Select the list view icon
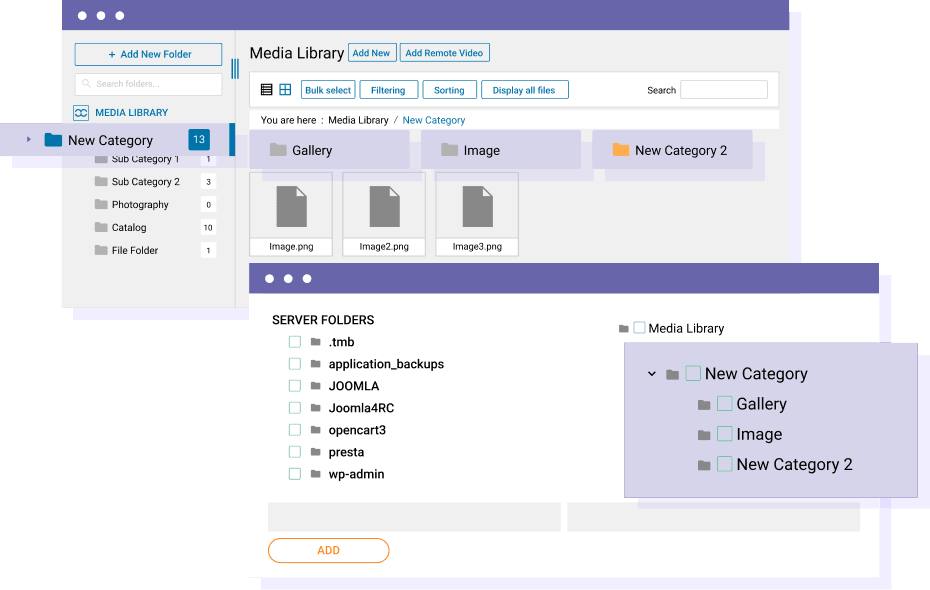930x590 pixels. point(266,89)
